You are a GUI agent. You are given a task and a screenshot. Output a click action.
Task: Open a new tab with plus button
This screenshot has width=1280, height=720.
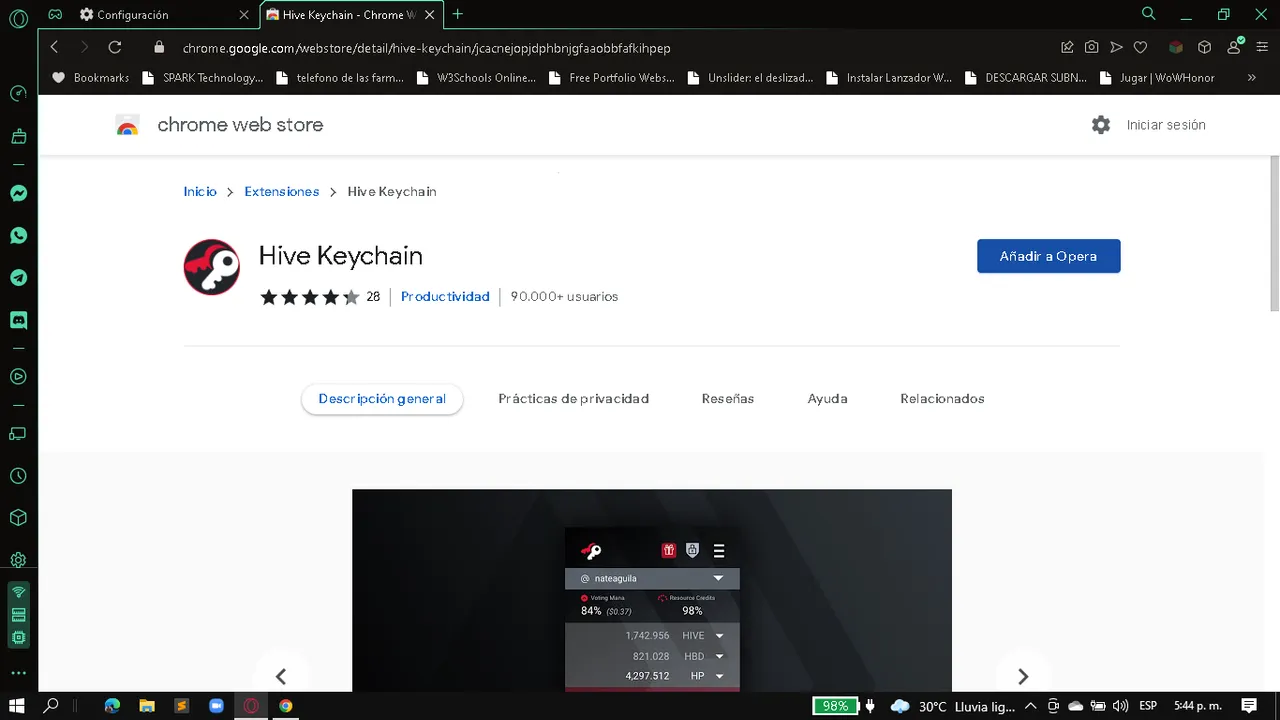(458, 14)
